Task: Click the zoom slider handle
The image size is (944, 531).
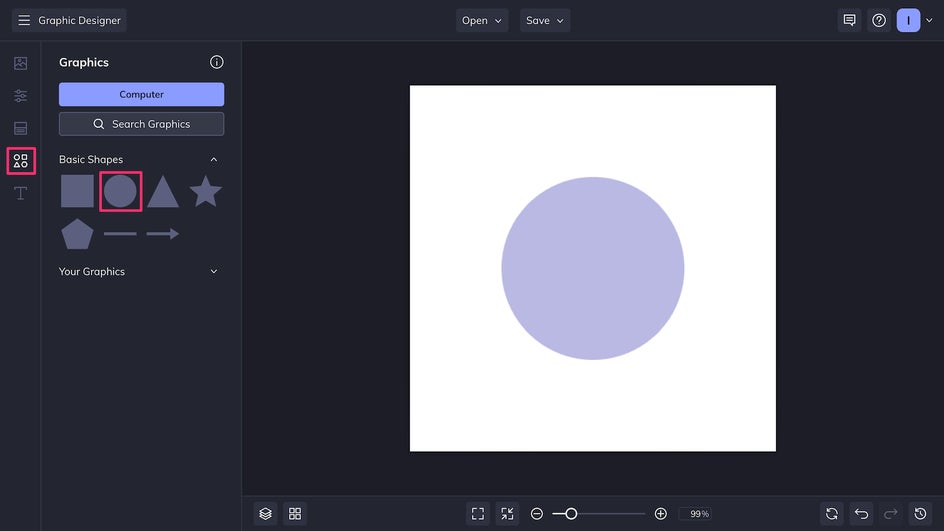Action: click(571, 513)
